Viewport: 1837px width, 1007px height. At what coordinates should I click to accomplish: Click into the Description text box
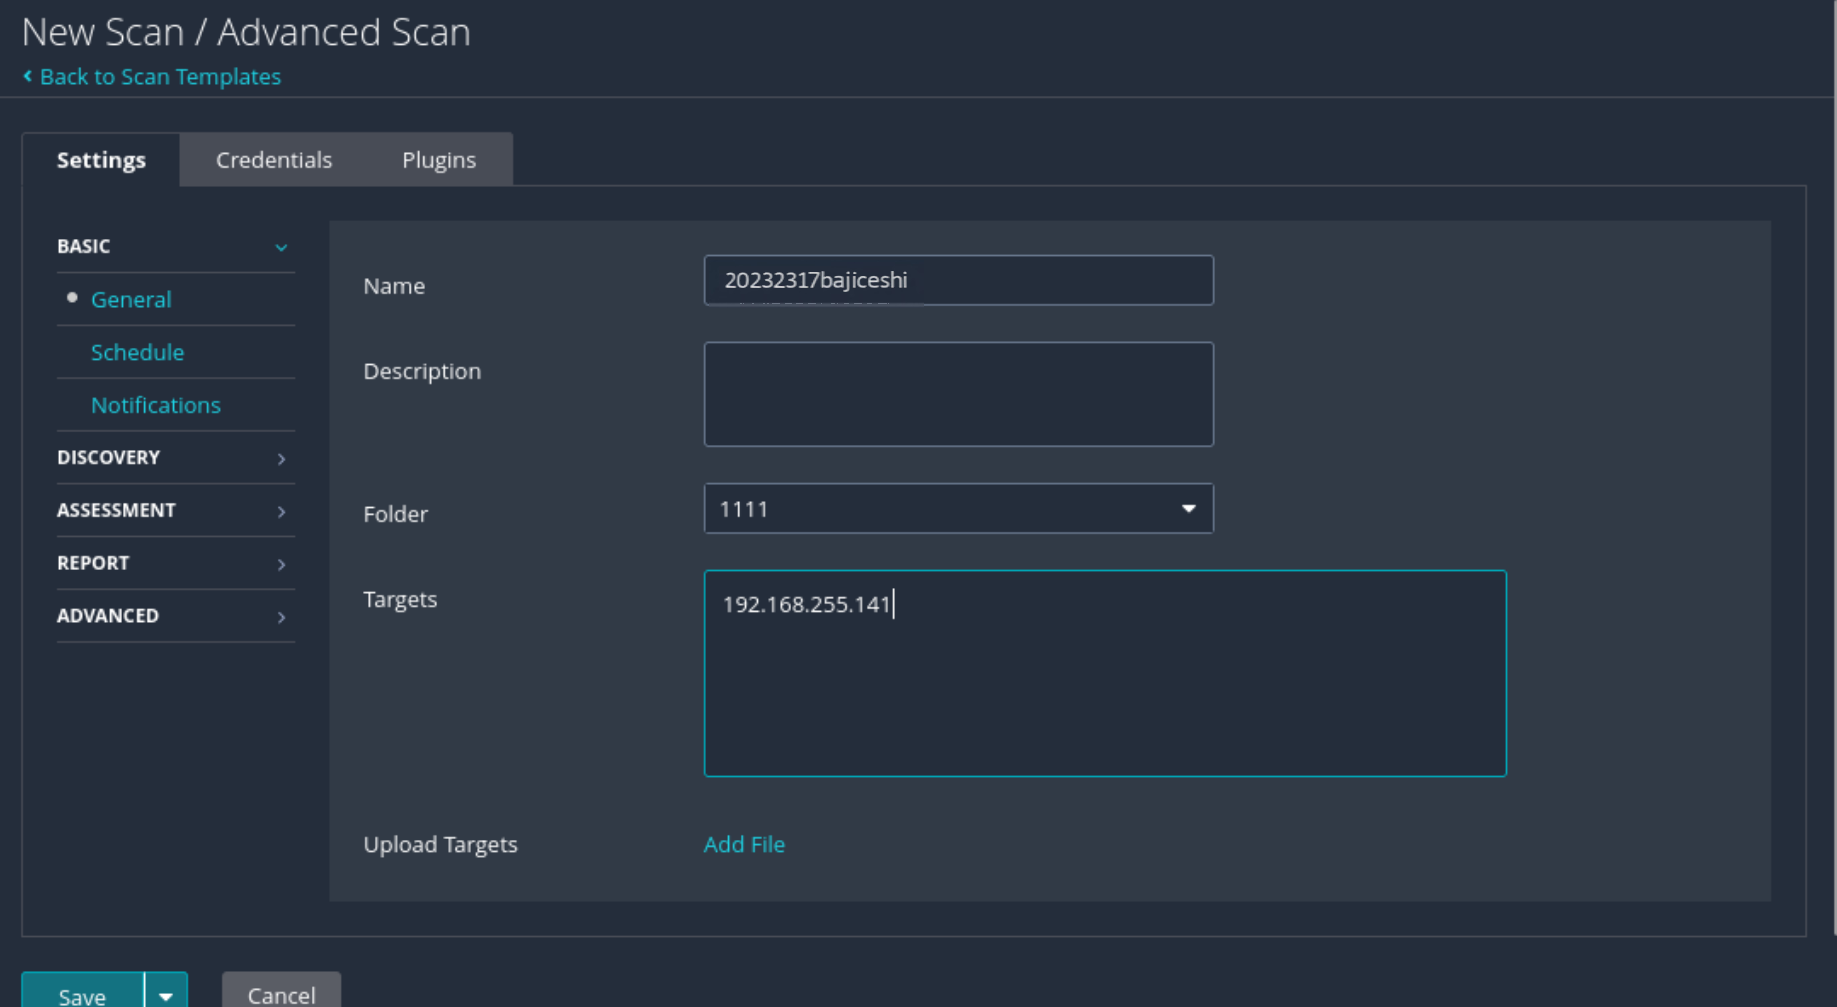958,394
